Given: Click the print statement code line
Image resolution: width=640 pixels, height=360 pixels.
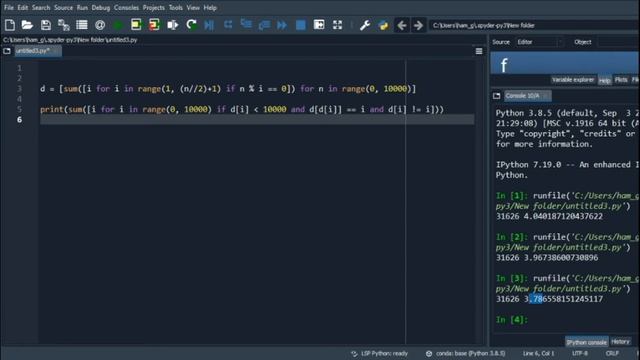Looking at the screenshot, I should pos(242,109).
